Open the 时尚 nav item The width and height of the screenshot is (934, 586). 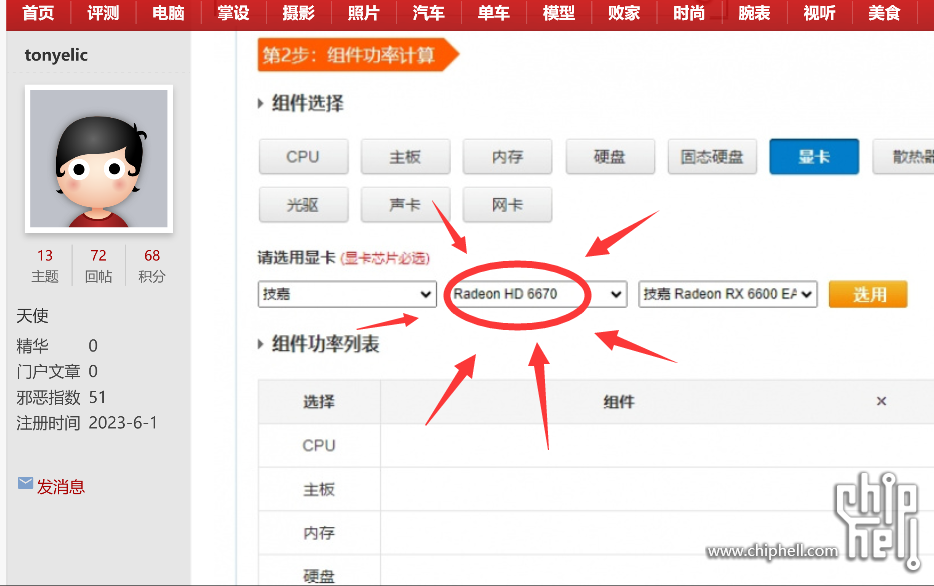click(x=689, y=13)
